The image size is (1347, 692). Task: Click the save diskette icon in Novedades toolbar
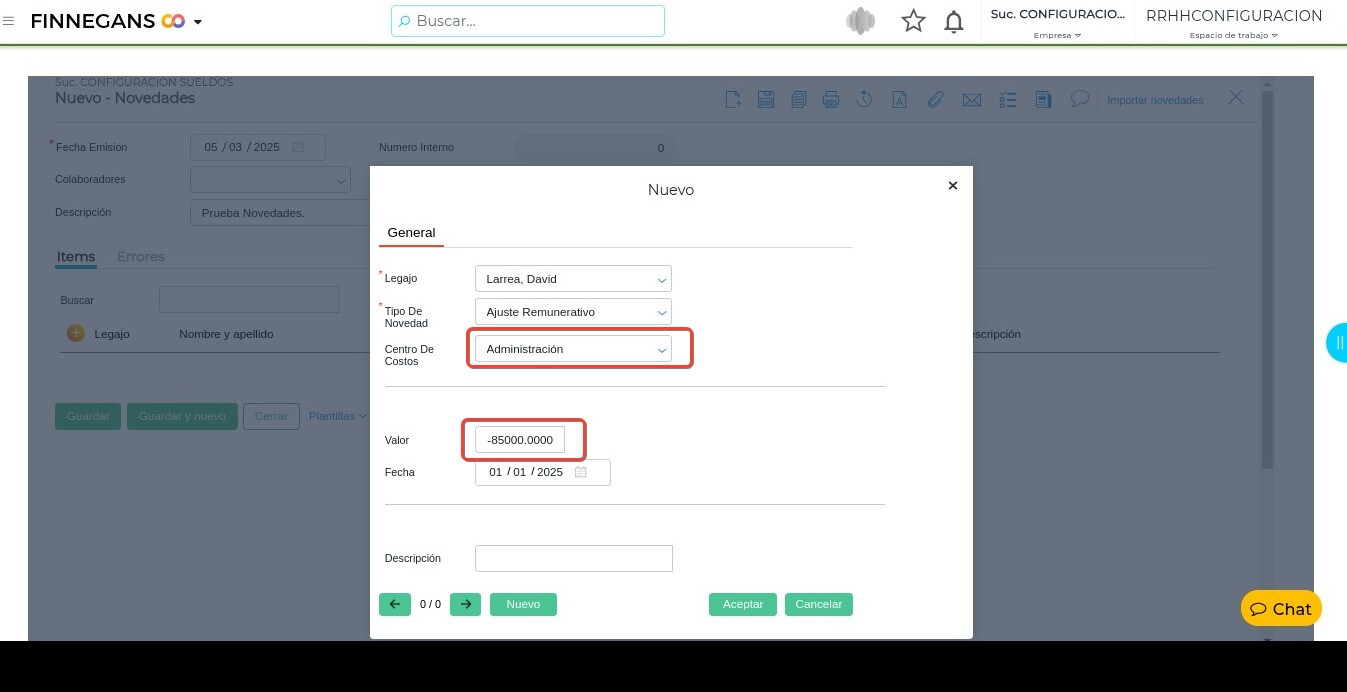tap(766, 99)
